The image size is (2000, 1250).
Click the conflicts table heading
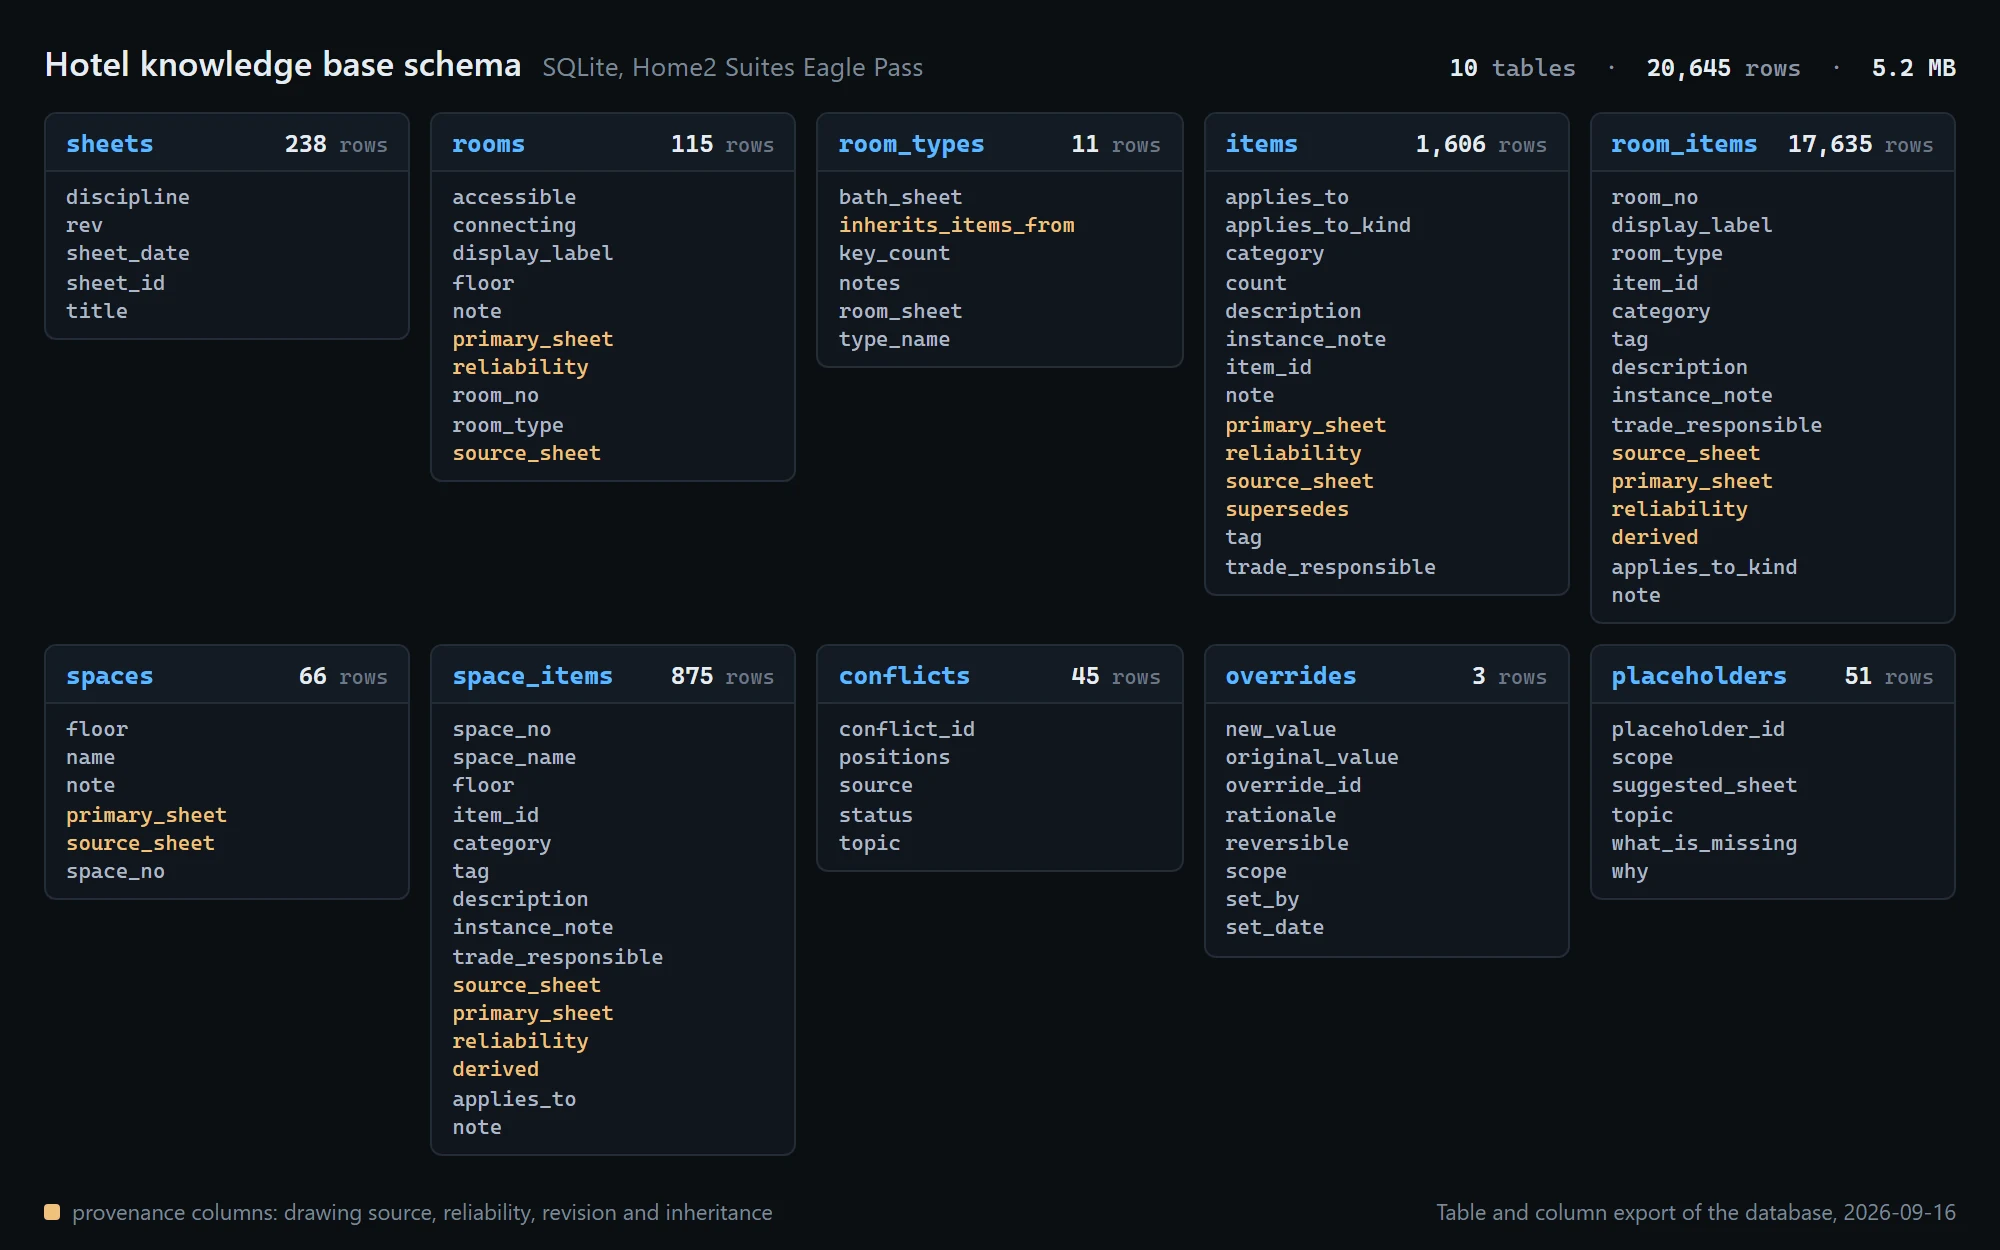pos(904,676)
